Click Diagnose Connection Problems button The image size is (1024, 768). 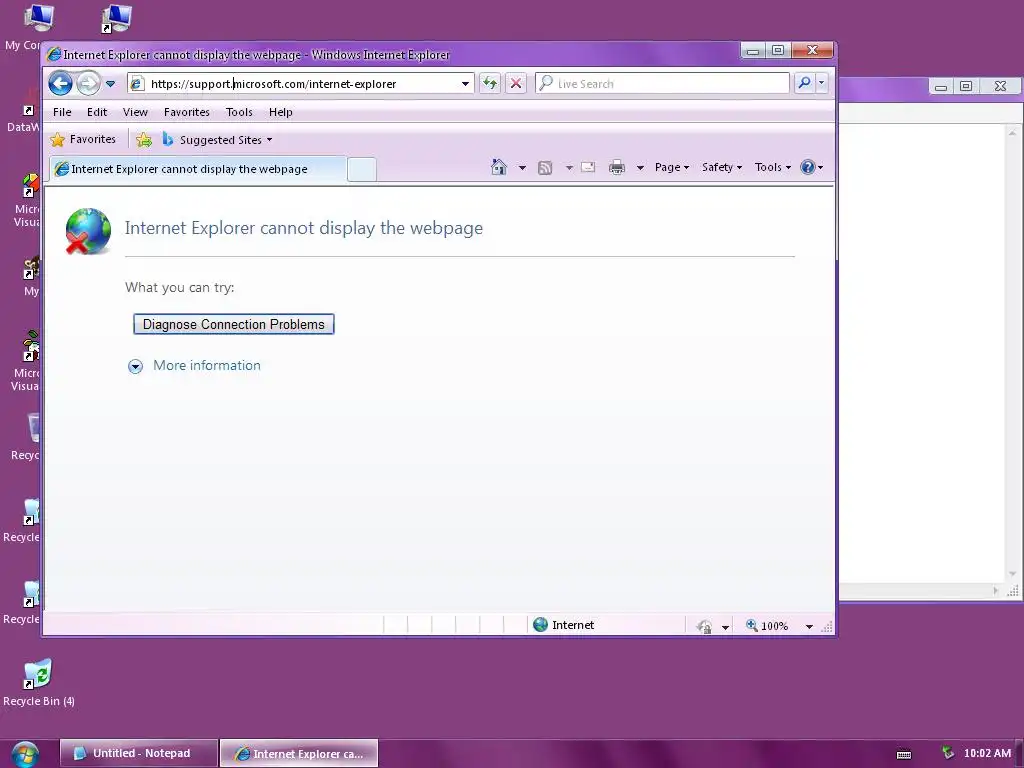234,325
